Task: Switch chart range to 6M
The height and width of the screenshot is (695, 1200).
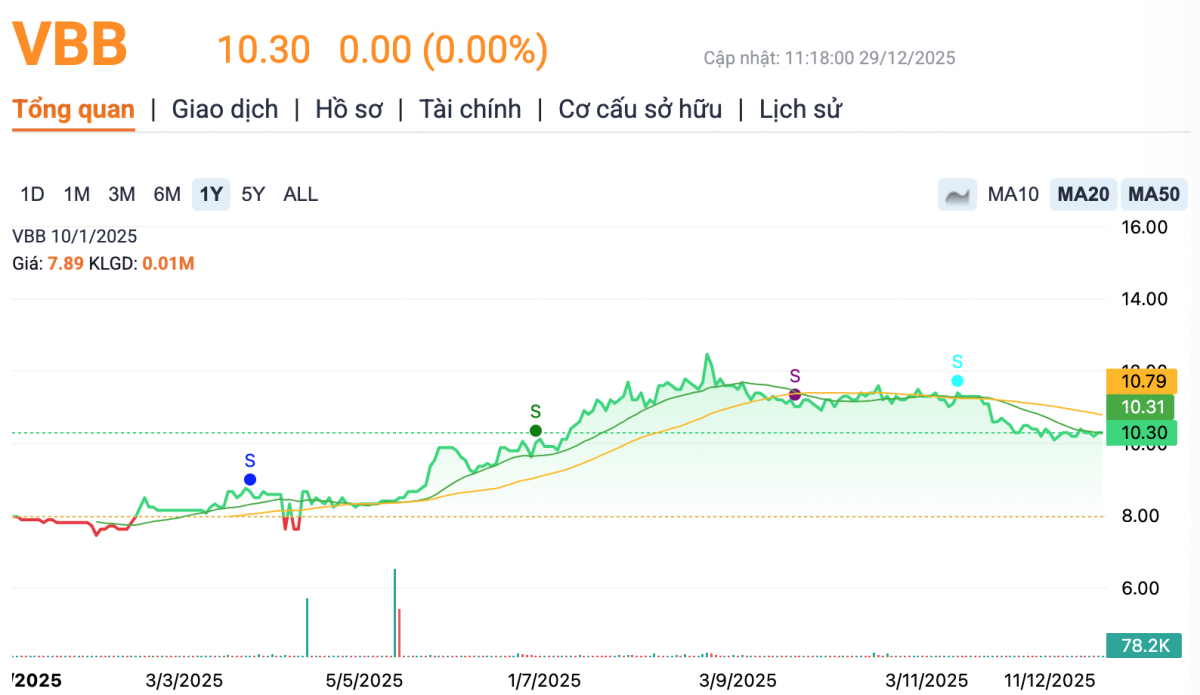Action: [167, 194]
